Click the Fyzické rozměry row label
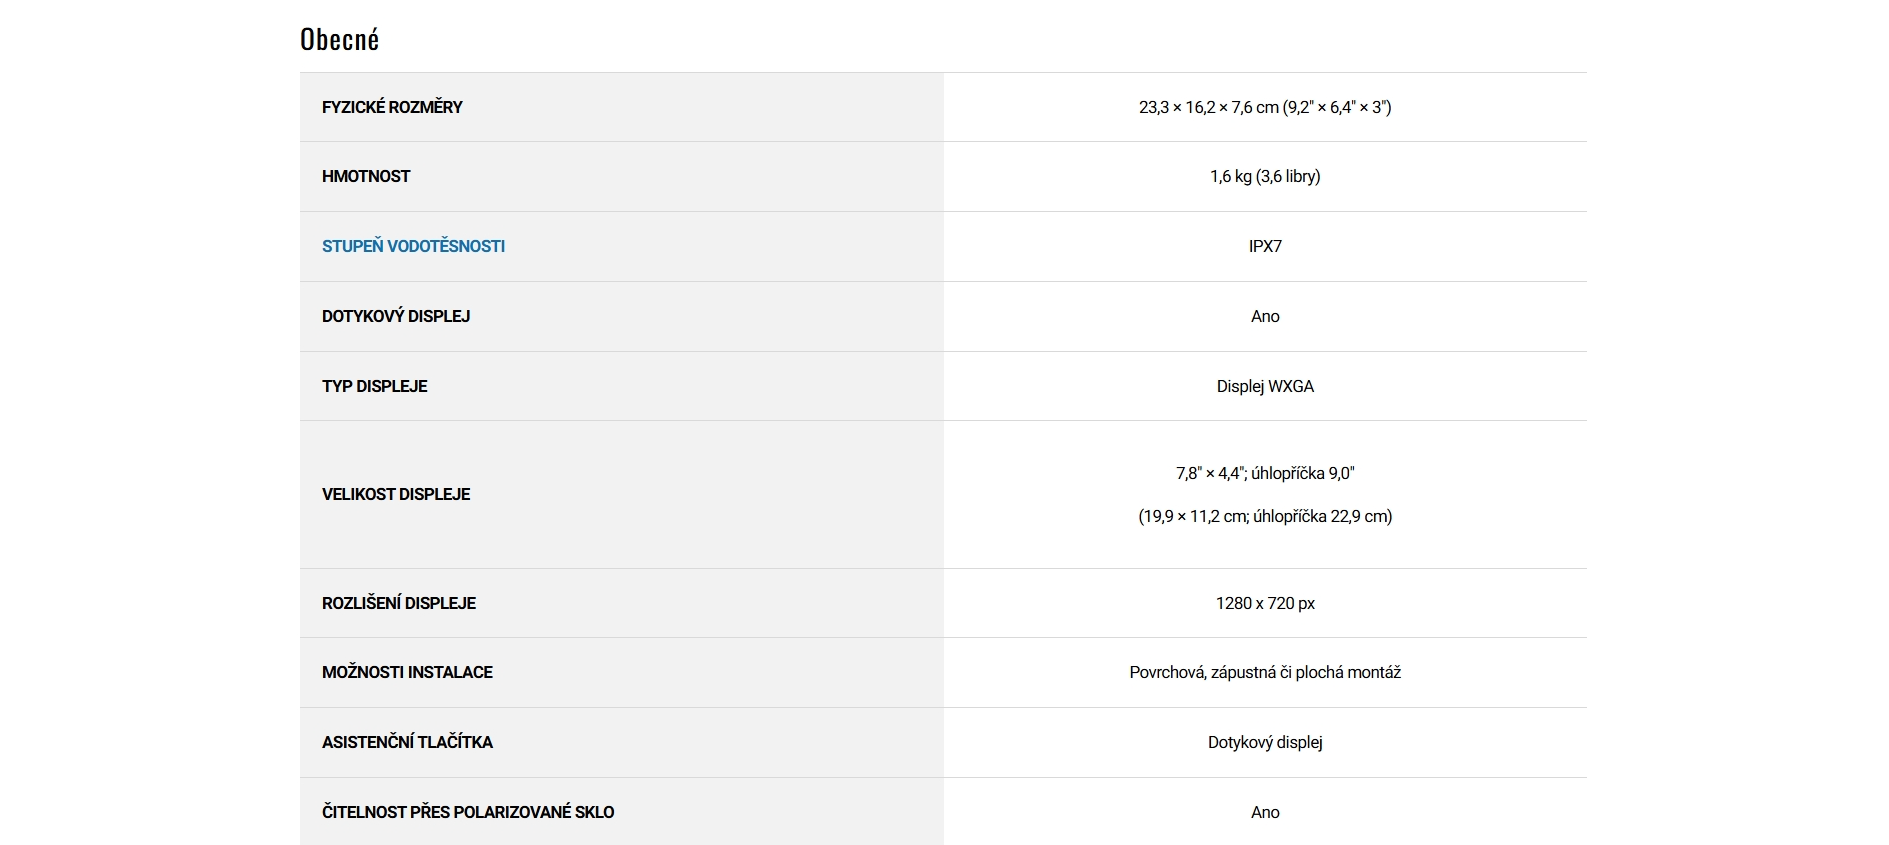1889x845 pixels. pos(392,107)
